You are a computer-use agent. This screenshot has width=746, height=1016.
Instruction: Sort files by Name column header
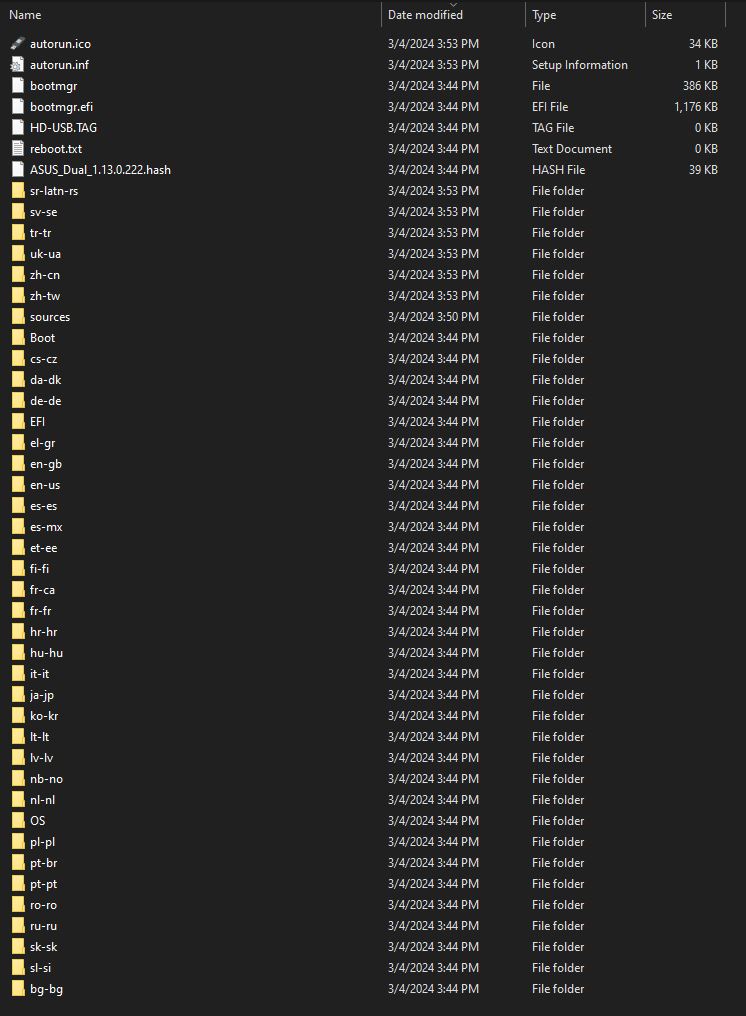tap(26, 15)
